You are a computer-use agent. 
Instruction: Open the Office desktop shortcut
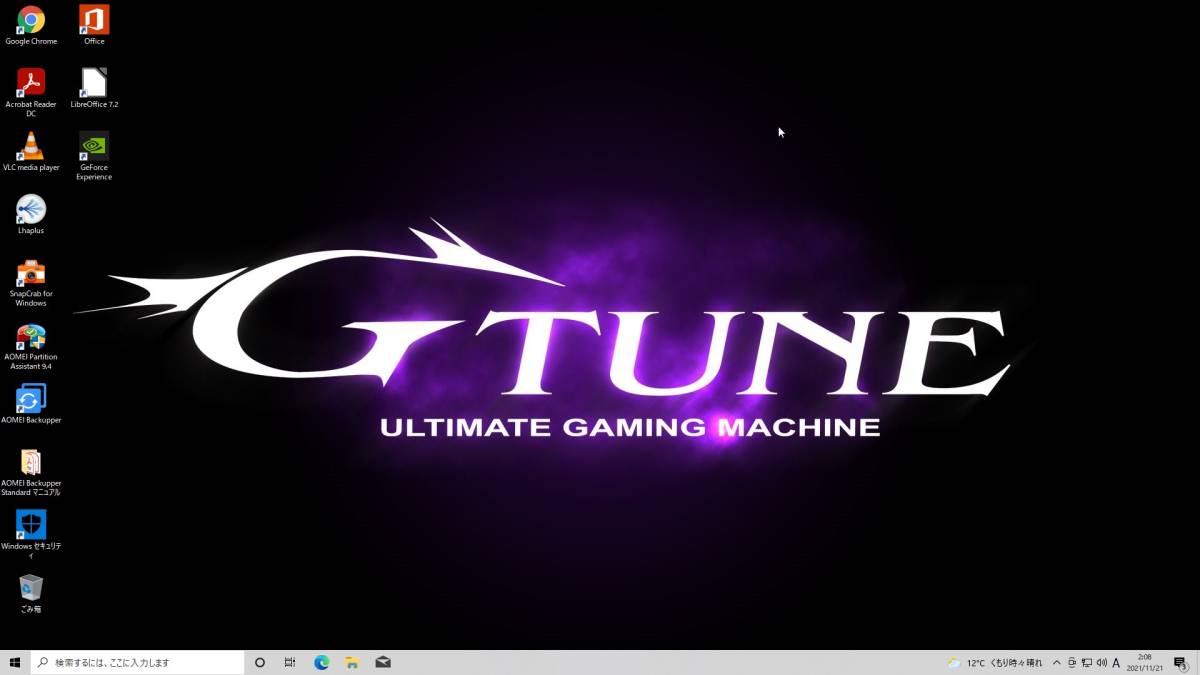click(94, 25)
